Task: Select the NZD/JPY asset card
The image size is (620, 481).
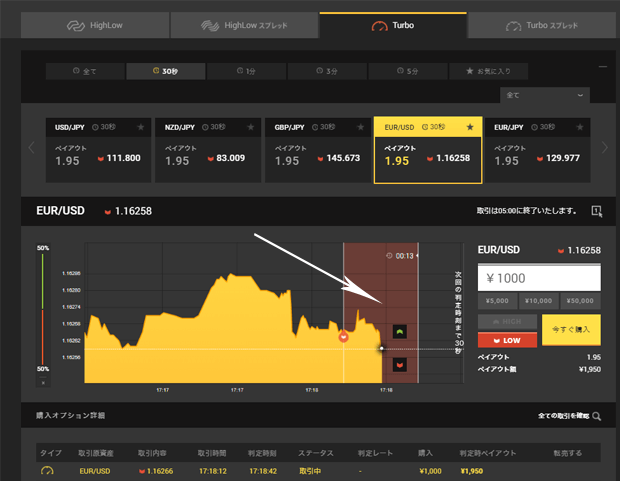Action: click(x=208, y=150)
